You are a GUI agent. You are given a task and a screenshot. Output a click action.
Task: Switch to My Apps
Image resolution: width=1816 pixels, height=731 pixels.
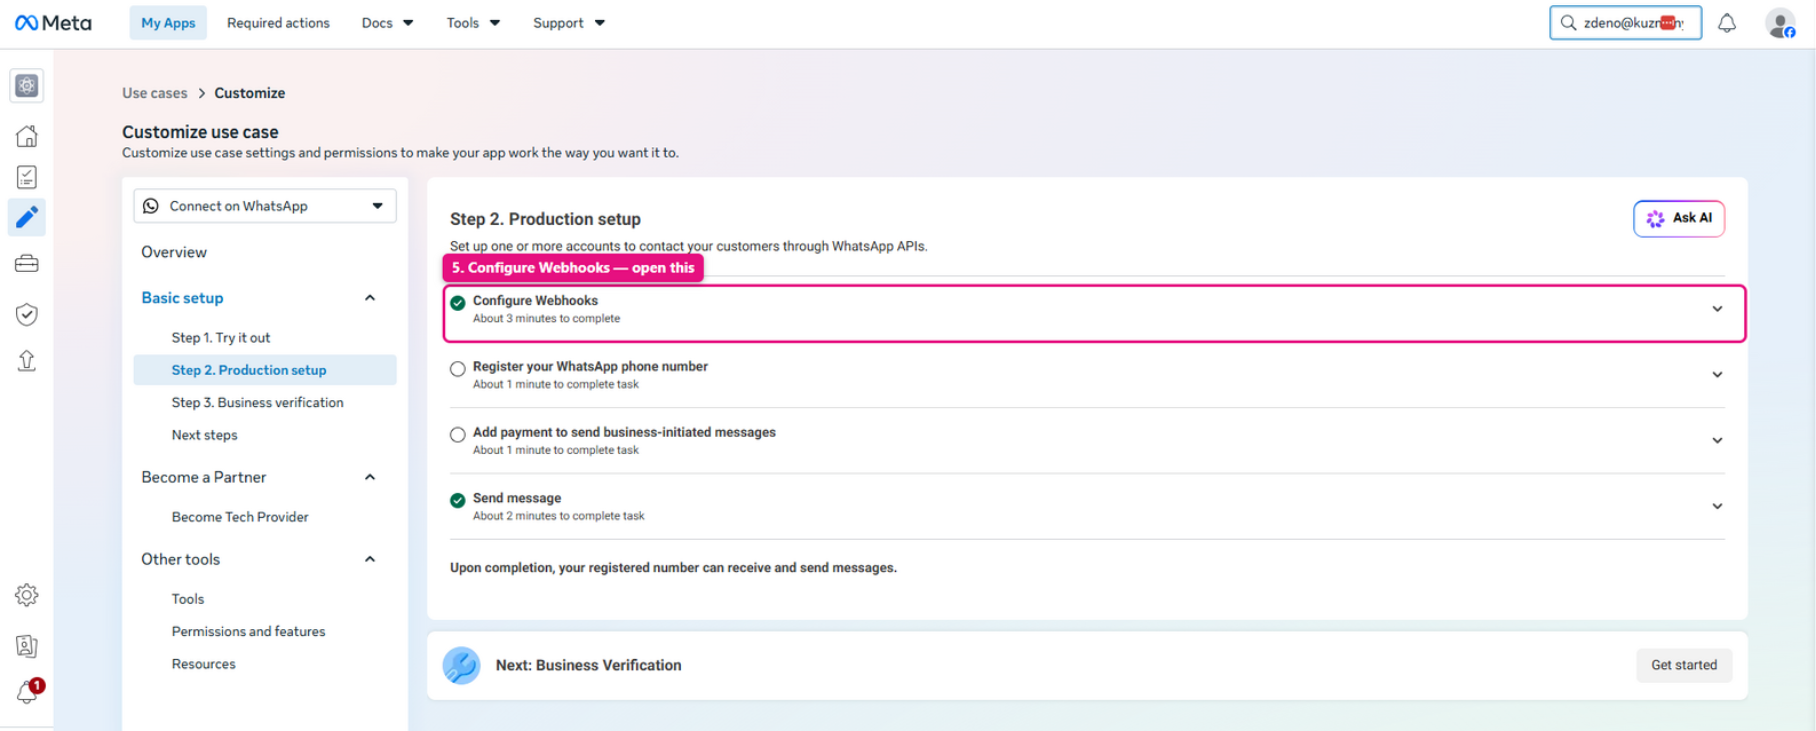click(x=168, y=23)
